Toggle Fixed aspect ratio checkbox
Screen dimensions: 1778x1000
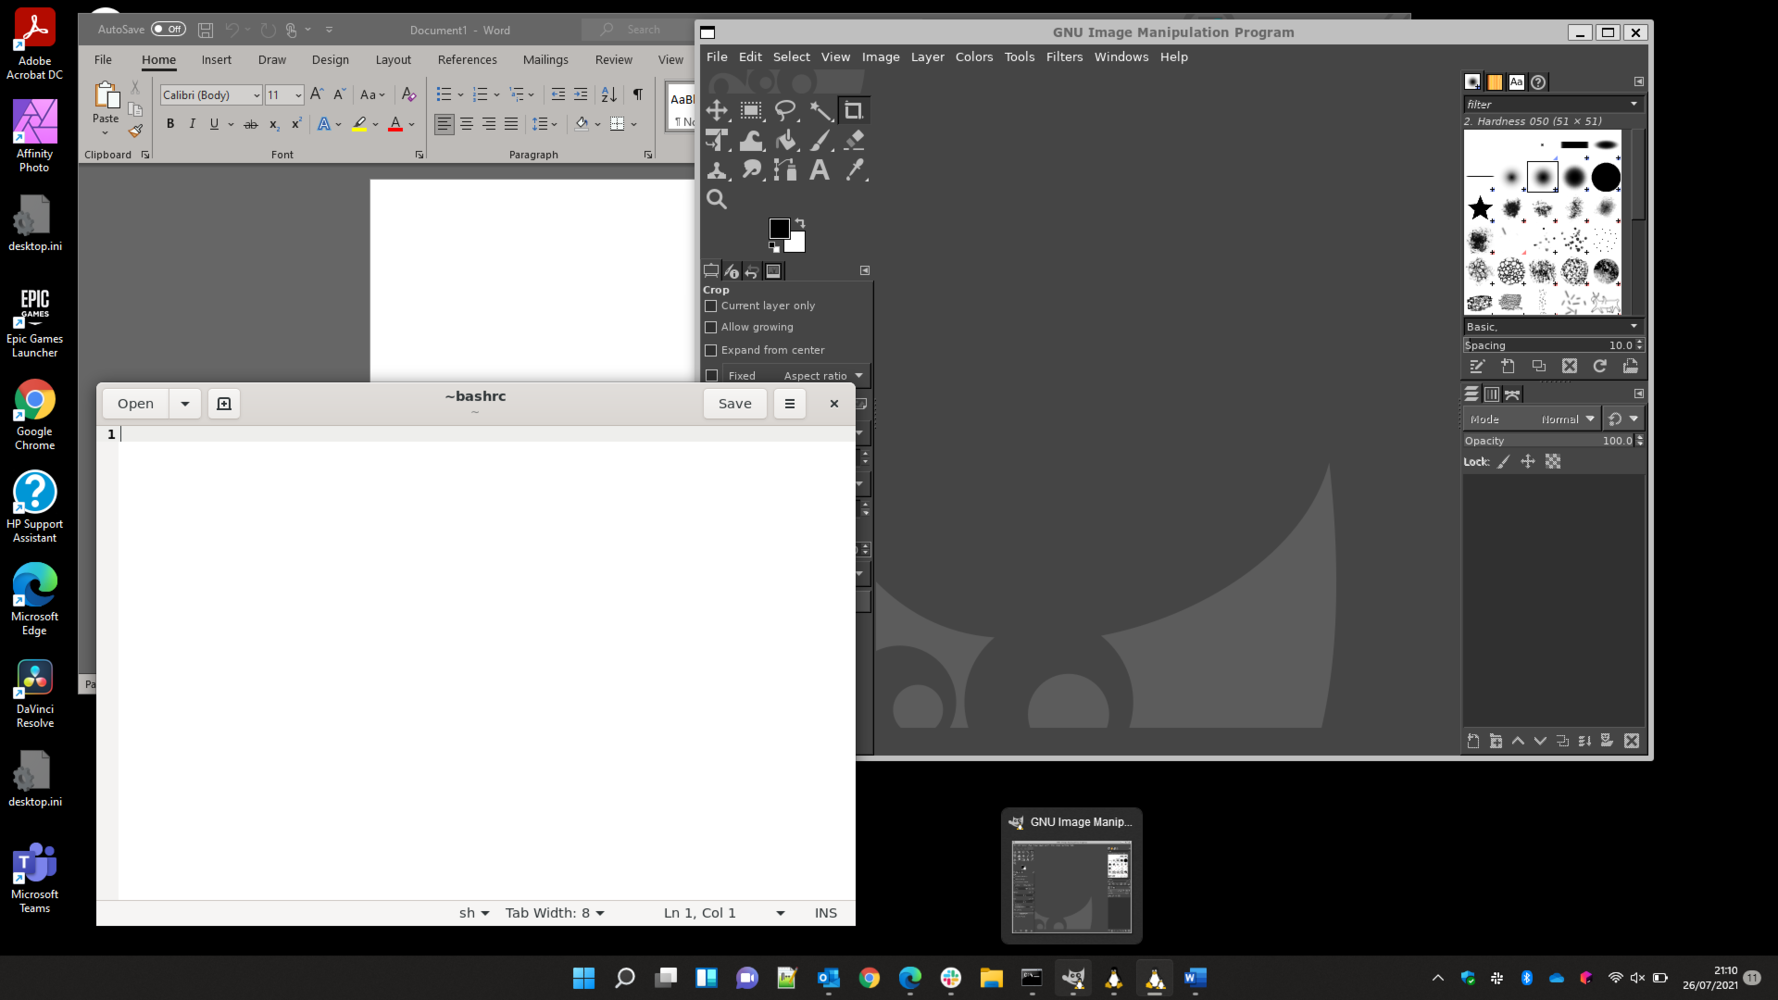(711, 376)
